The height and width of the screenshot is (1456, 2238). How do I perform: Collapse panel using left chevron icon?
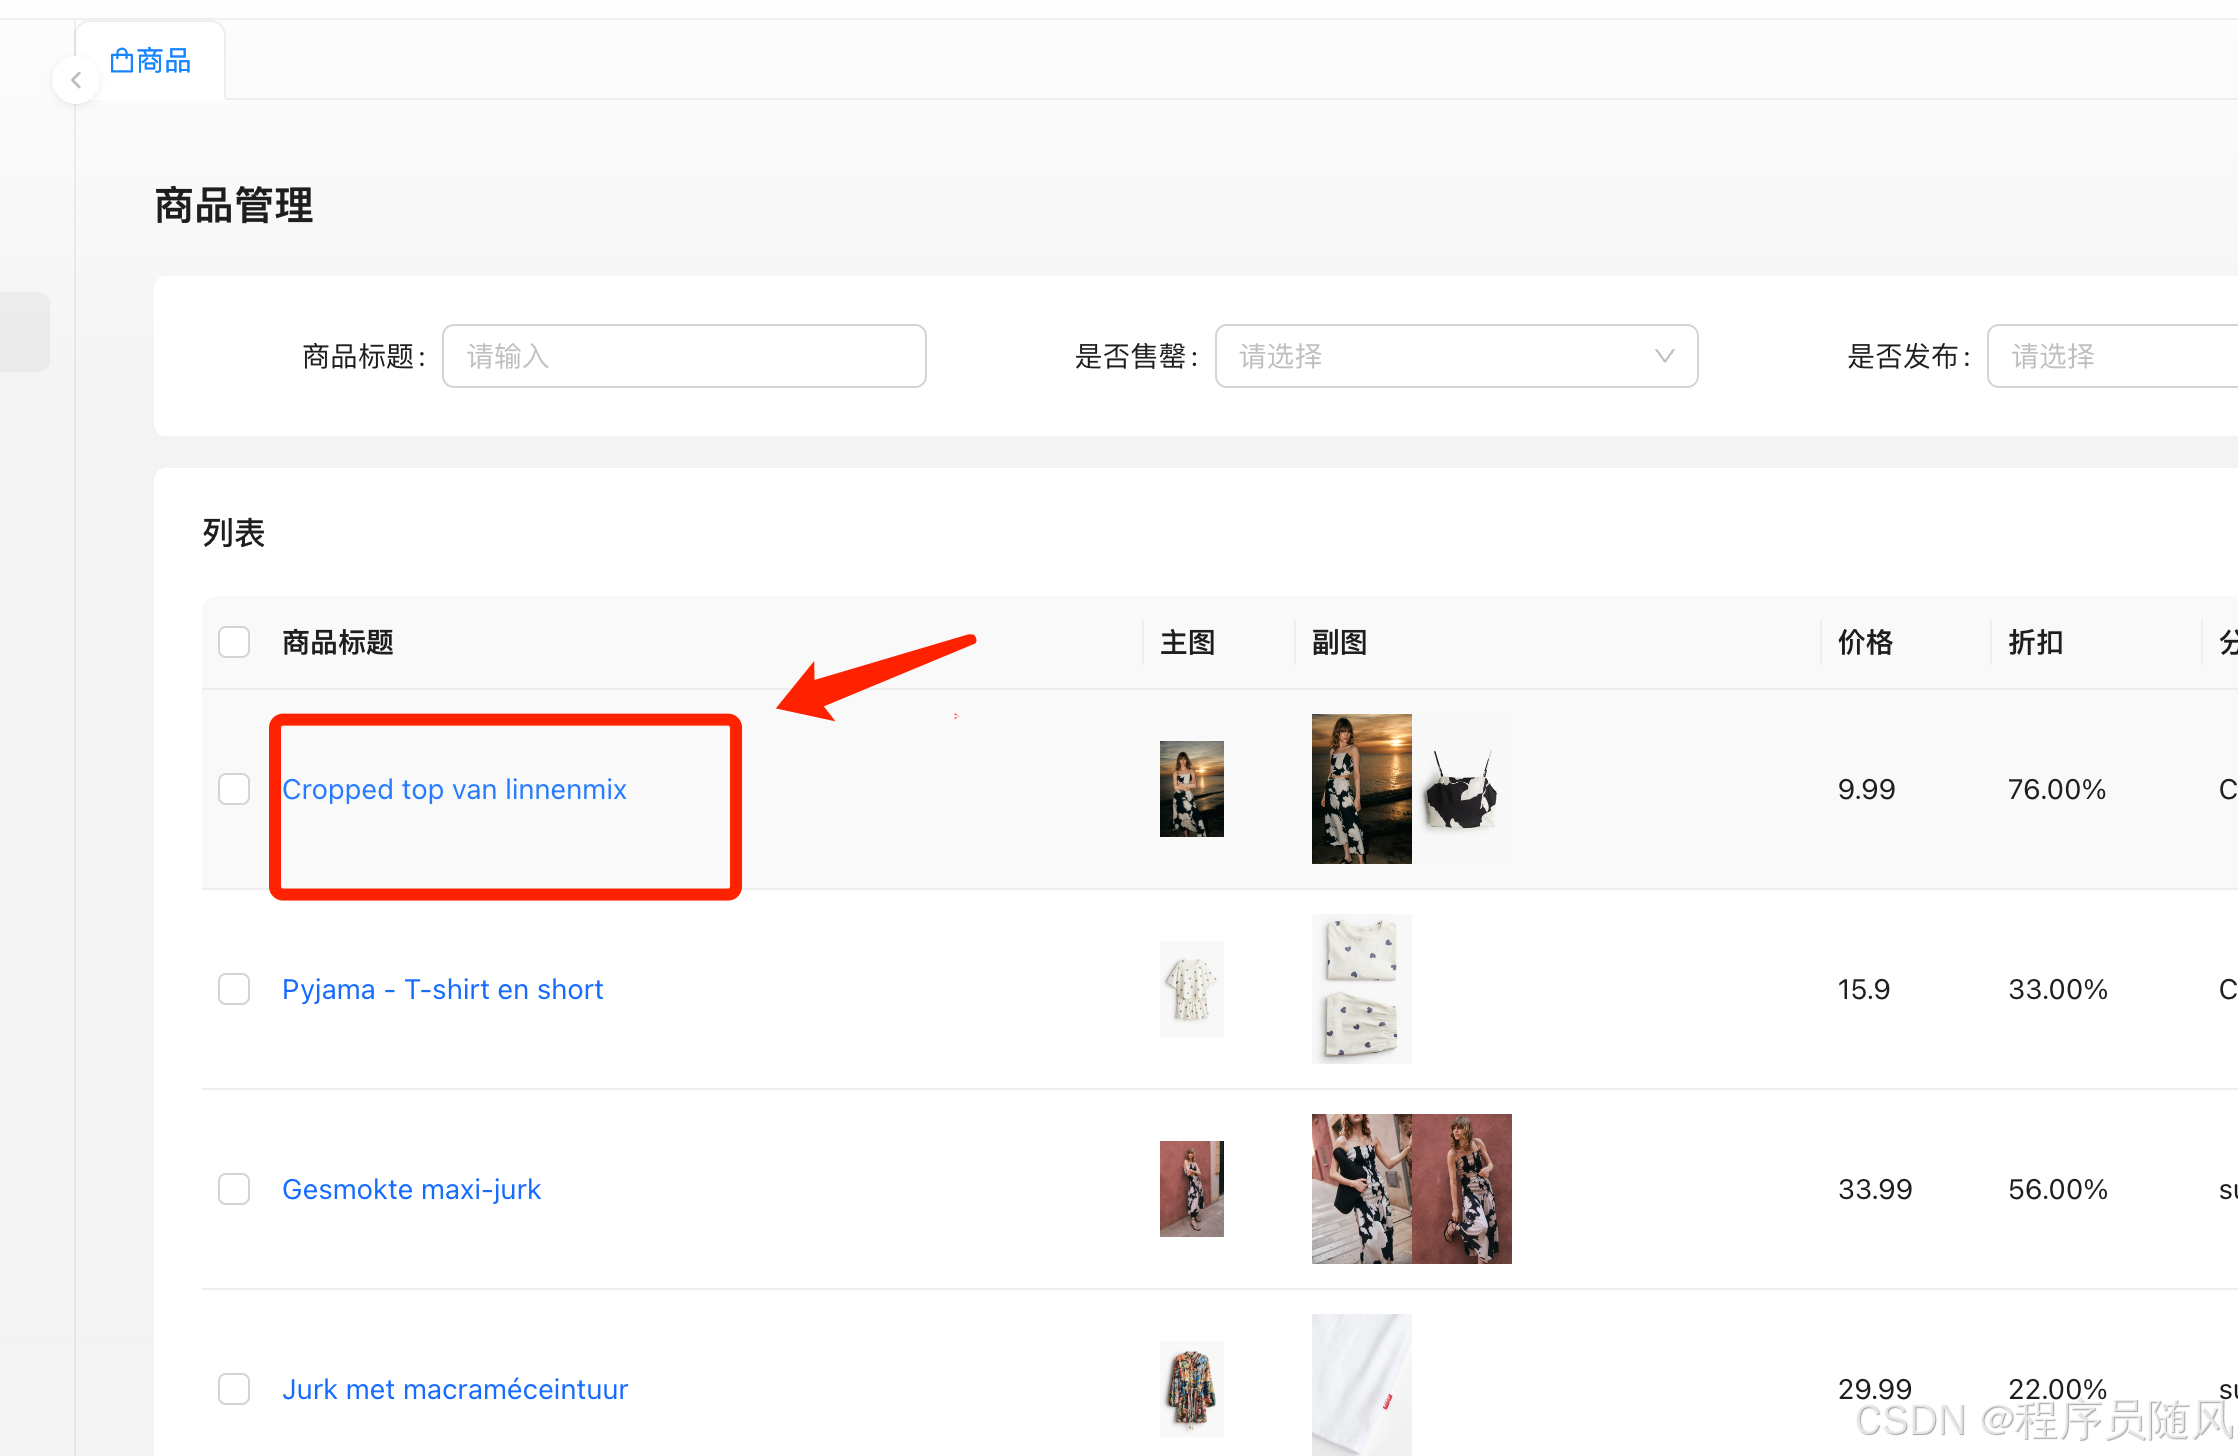tap(76, 79)
